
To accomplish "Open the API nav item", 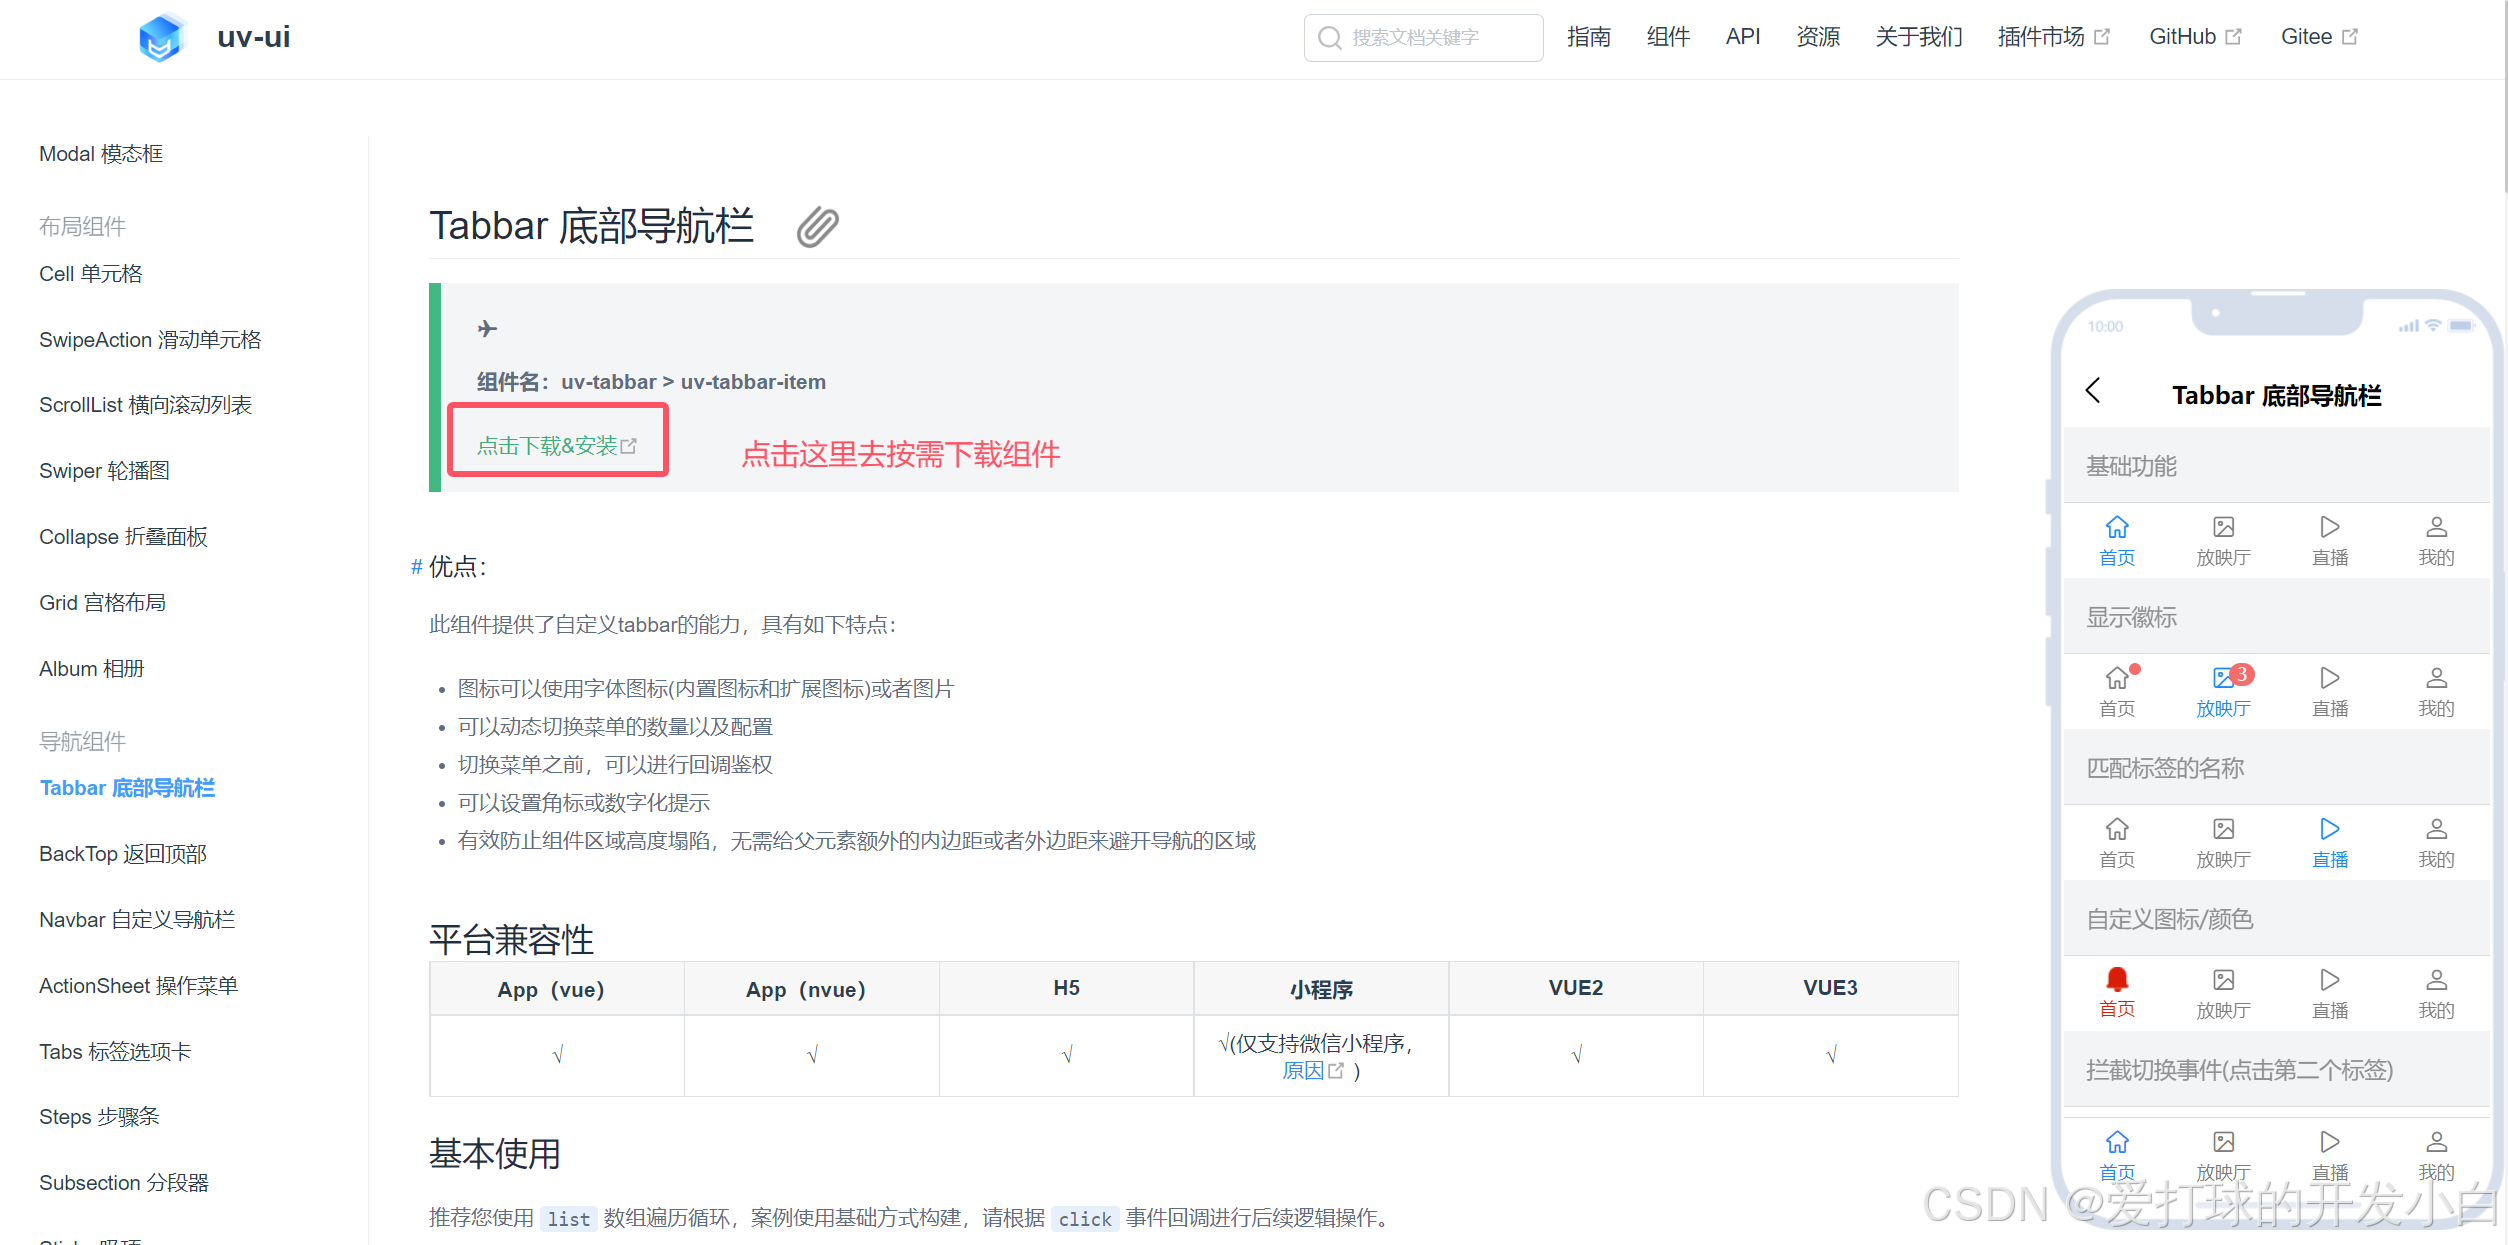I will coord(1743,37).
